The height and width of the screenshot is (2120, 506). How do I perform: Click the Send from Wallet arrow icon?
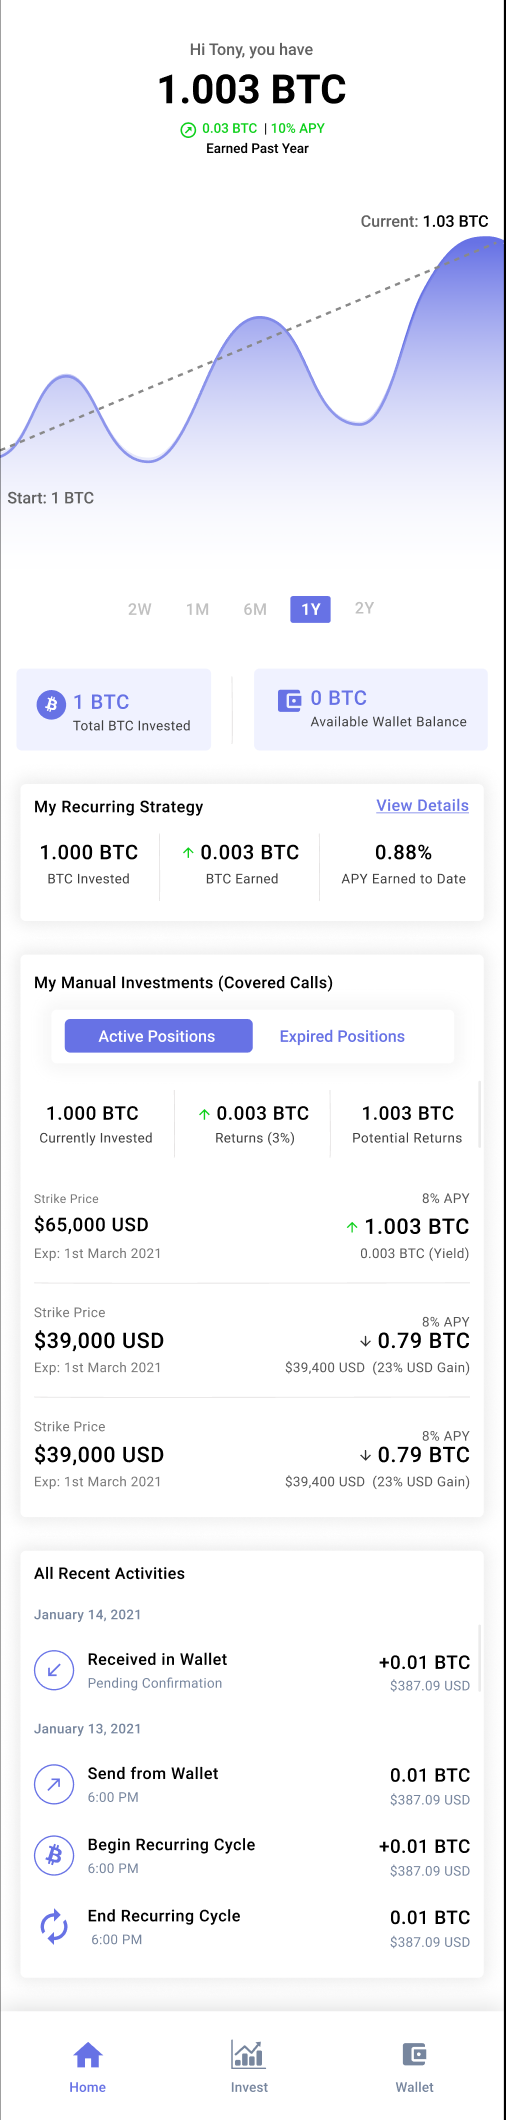pos(54,1784)
